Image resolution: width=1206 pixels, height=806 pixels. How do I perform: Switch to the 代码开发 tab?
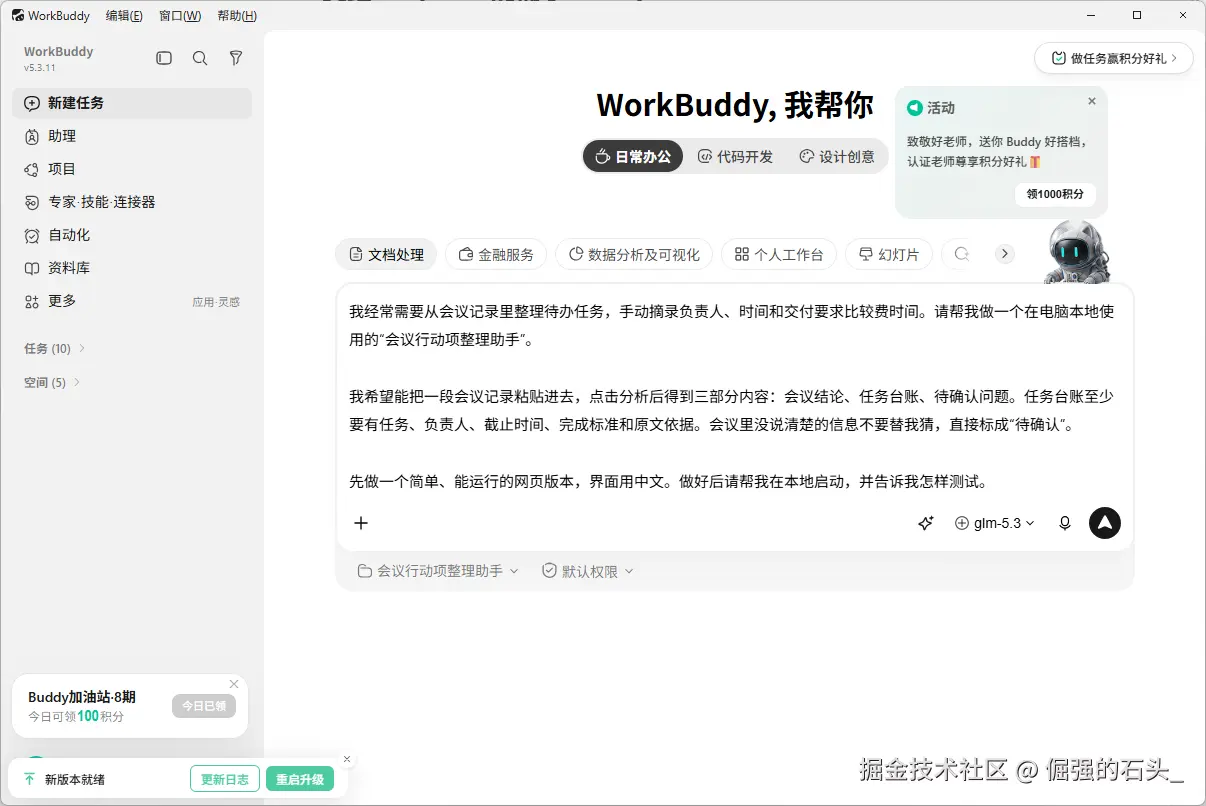(x=735, y=156)
